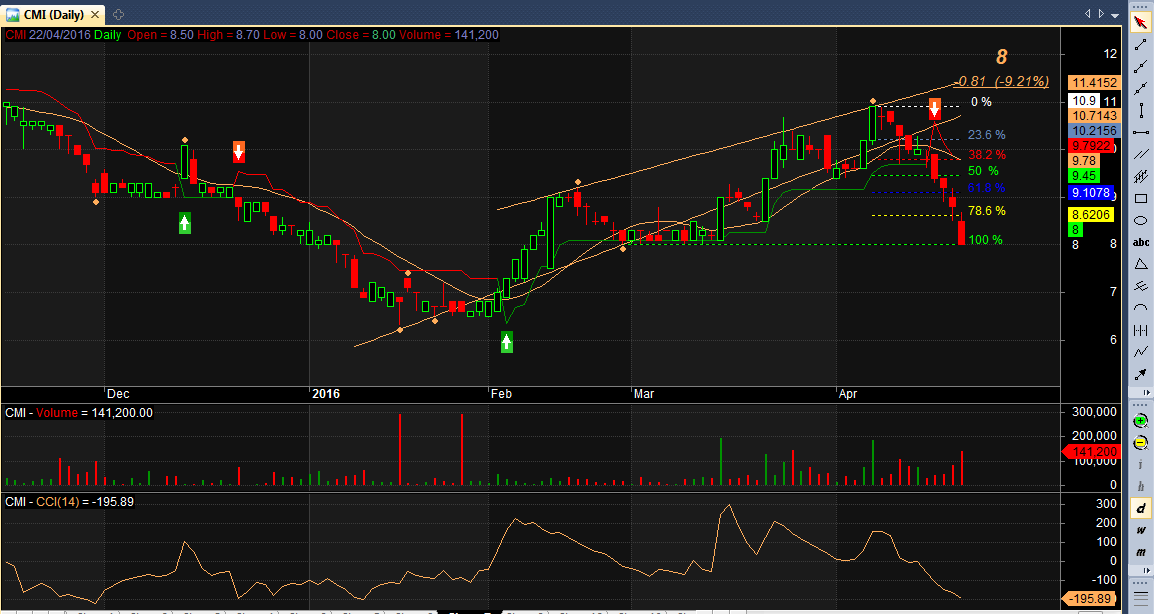Expand the drawing toolbar overflow arrow
This screenshot has height=614, width=1154.
[x=1146, y=393]
